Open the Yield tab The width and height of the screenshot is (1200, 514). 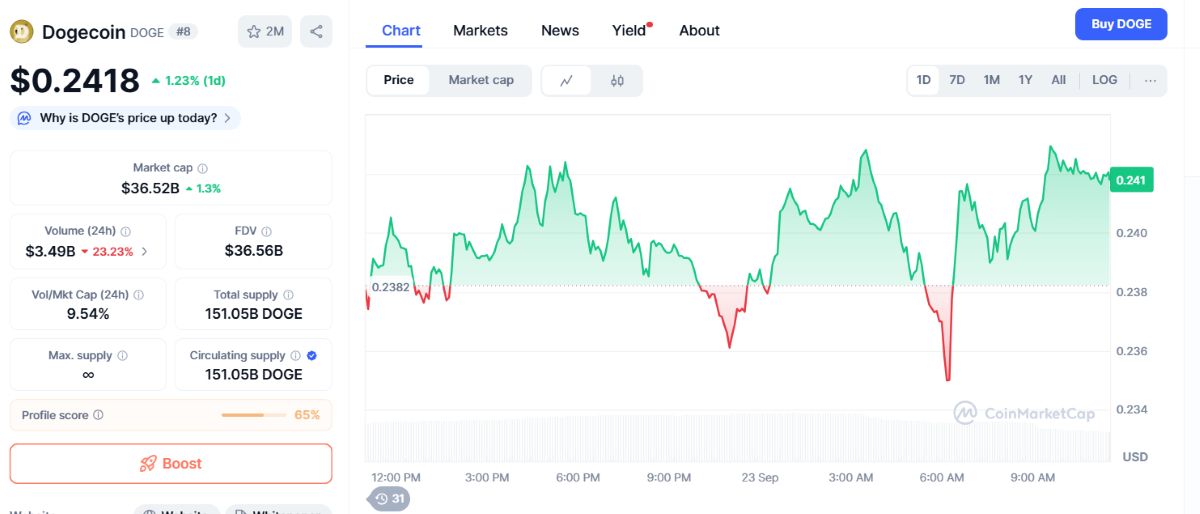(630, 30)
